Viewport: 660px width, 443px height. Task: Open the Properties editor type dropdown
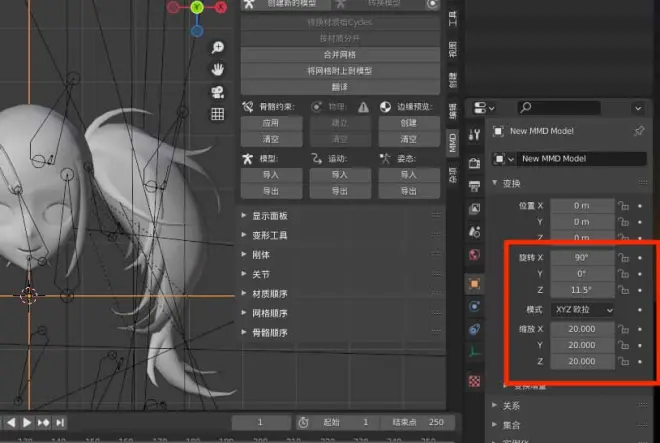point(484,108)
